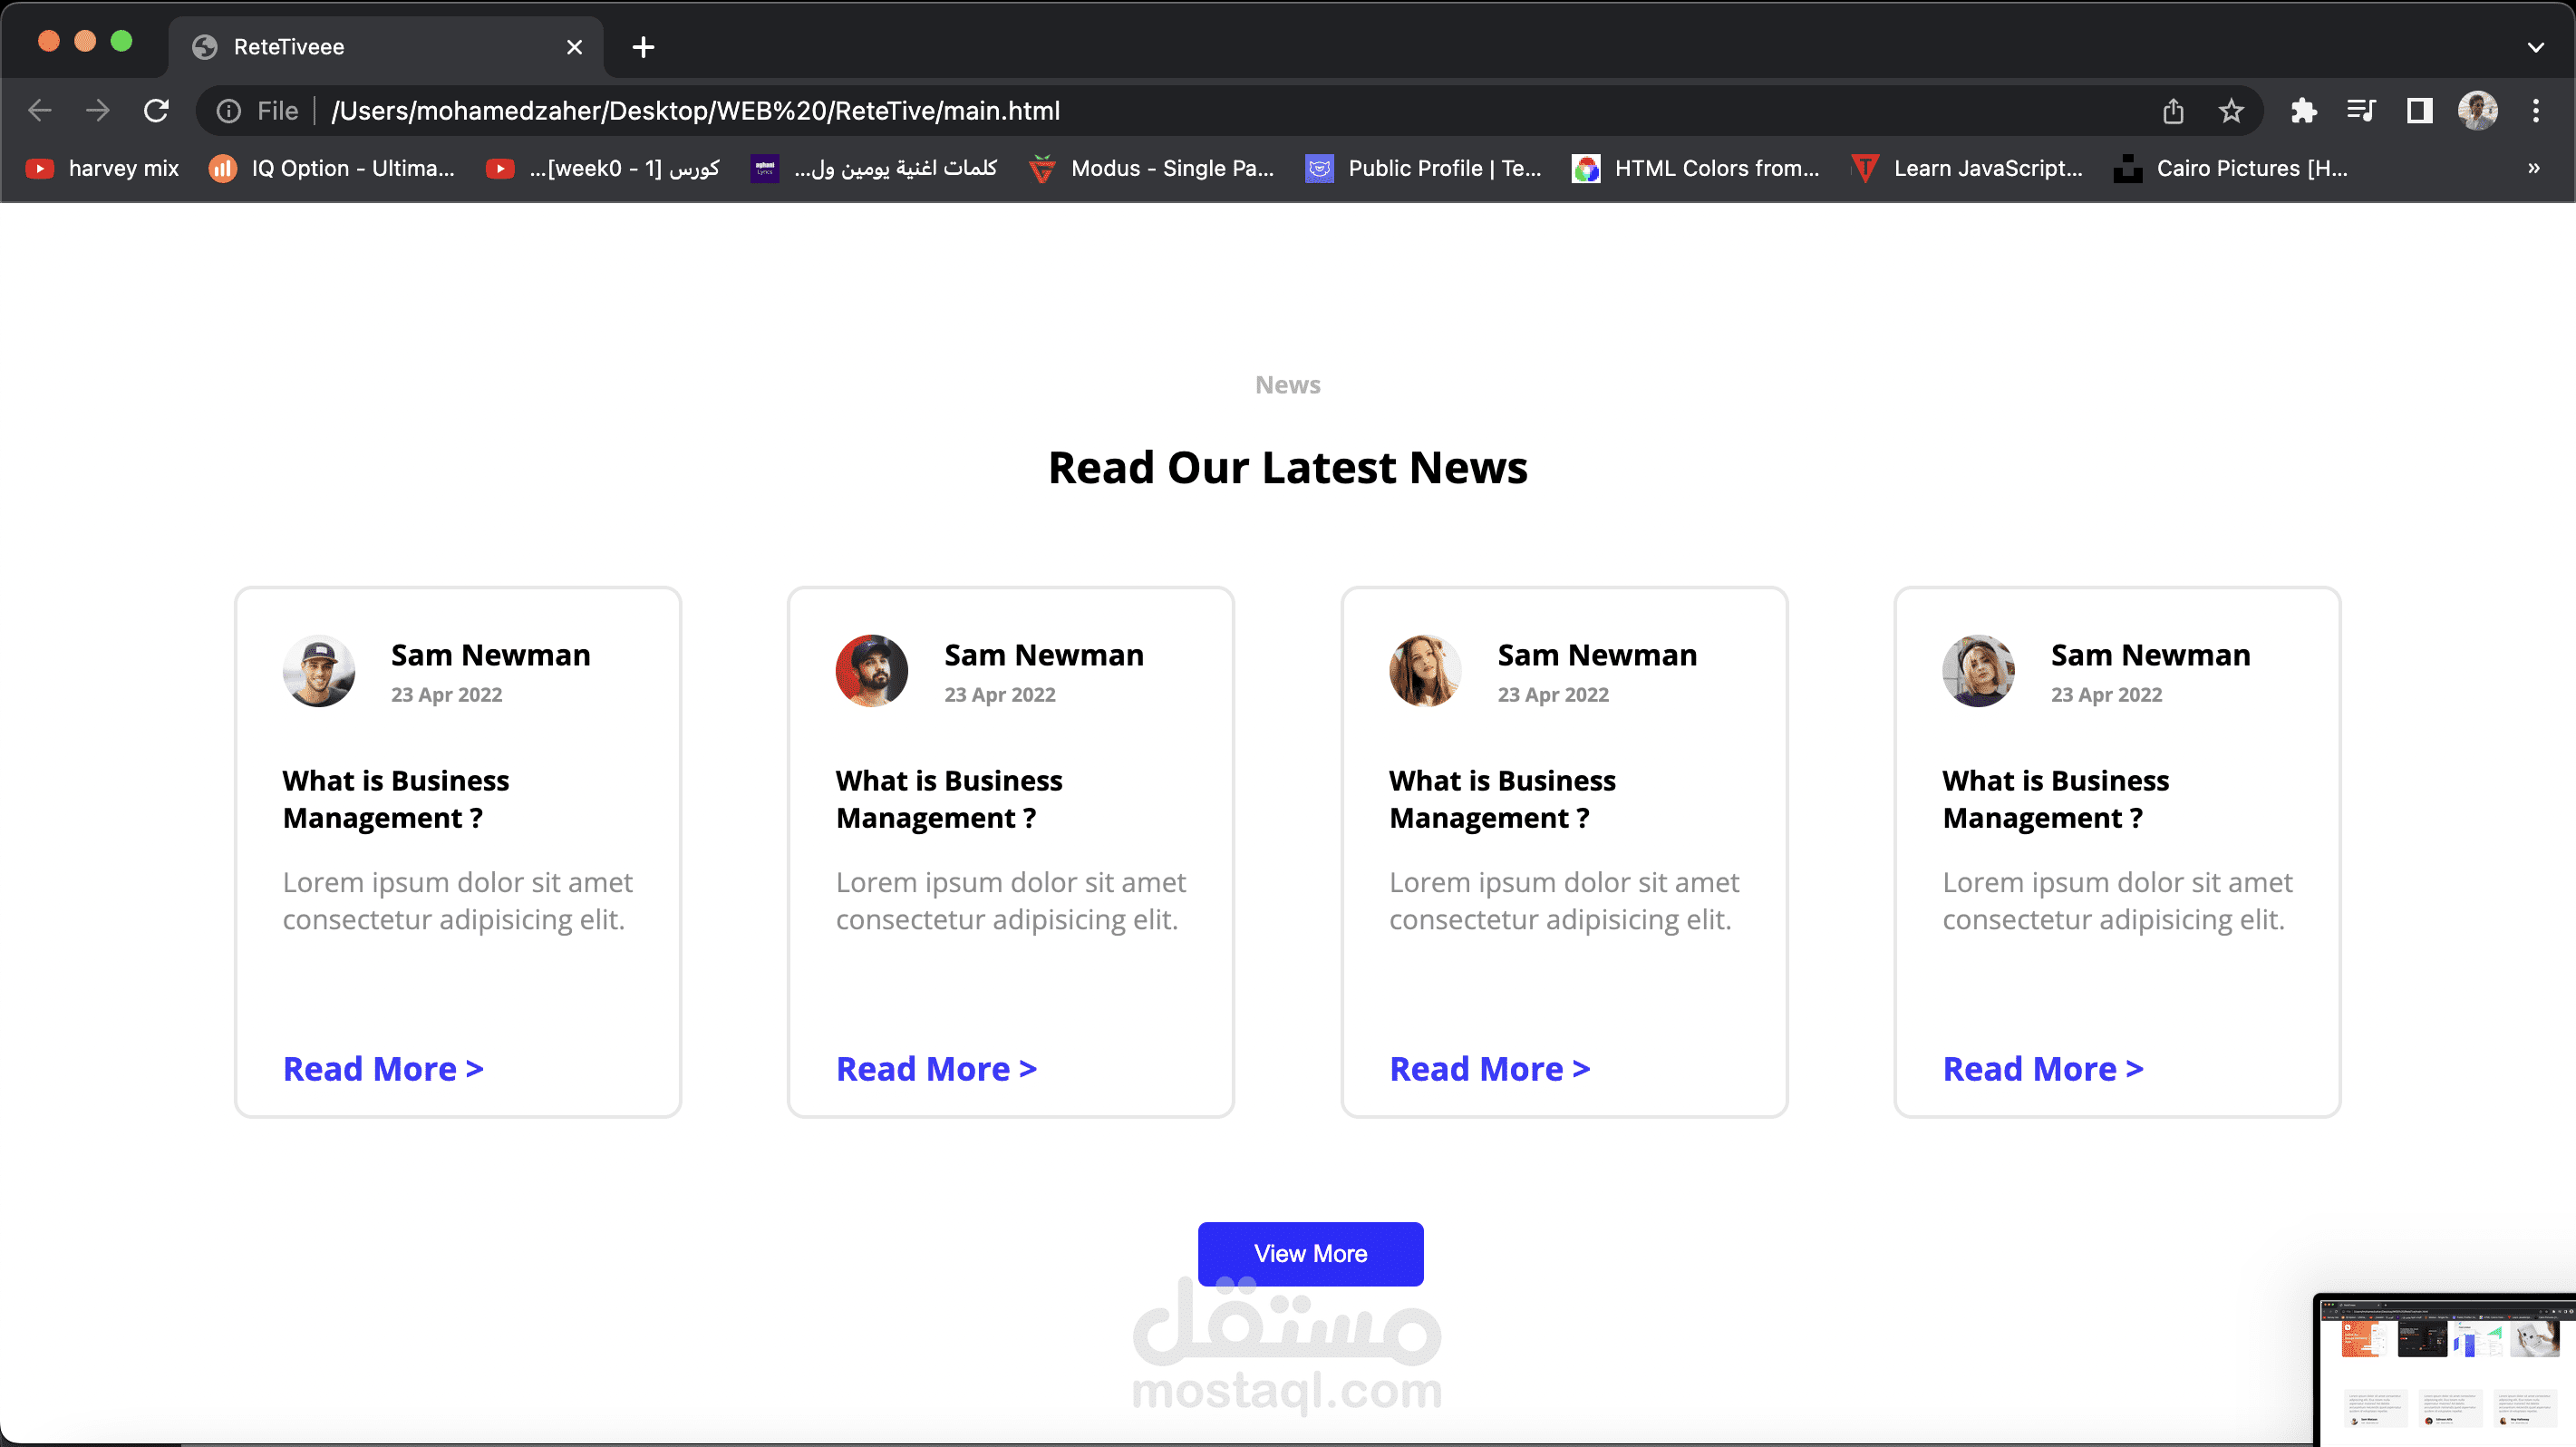Viewport: 2576px width, 1447px height.
Task: Click the screenshot preview thumbnail
Action: tap(2445, 1370)
